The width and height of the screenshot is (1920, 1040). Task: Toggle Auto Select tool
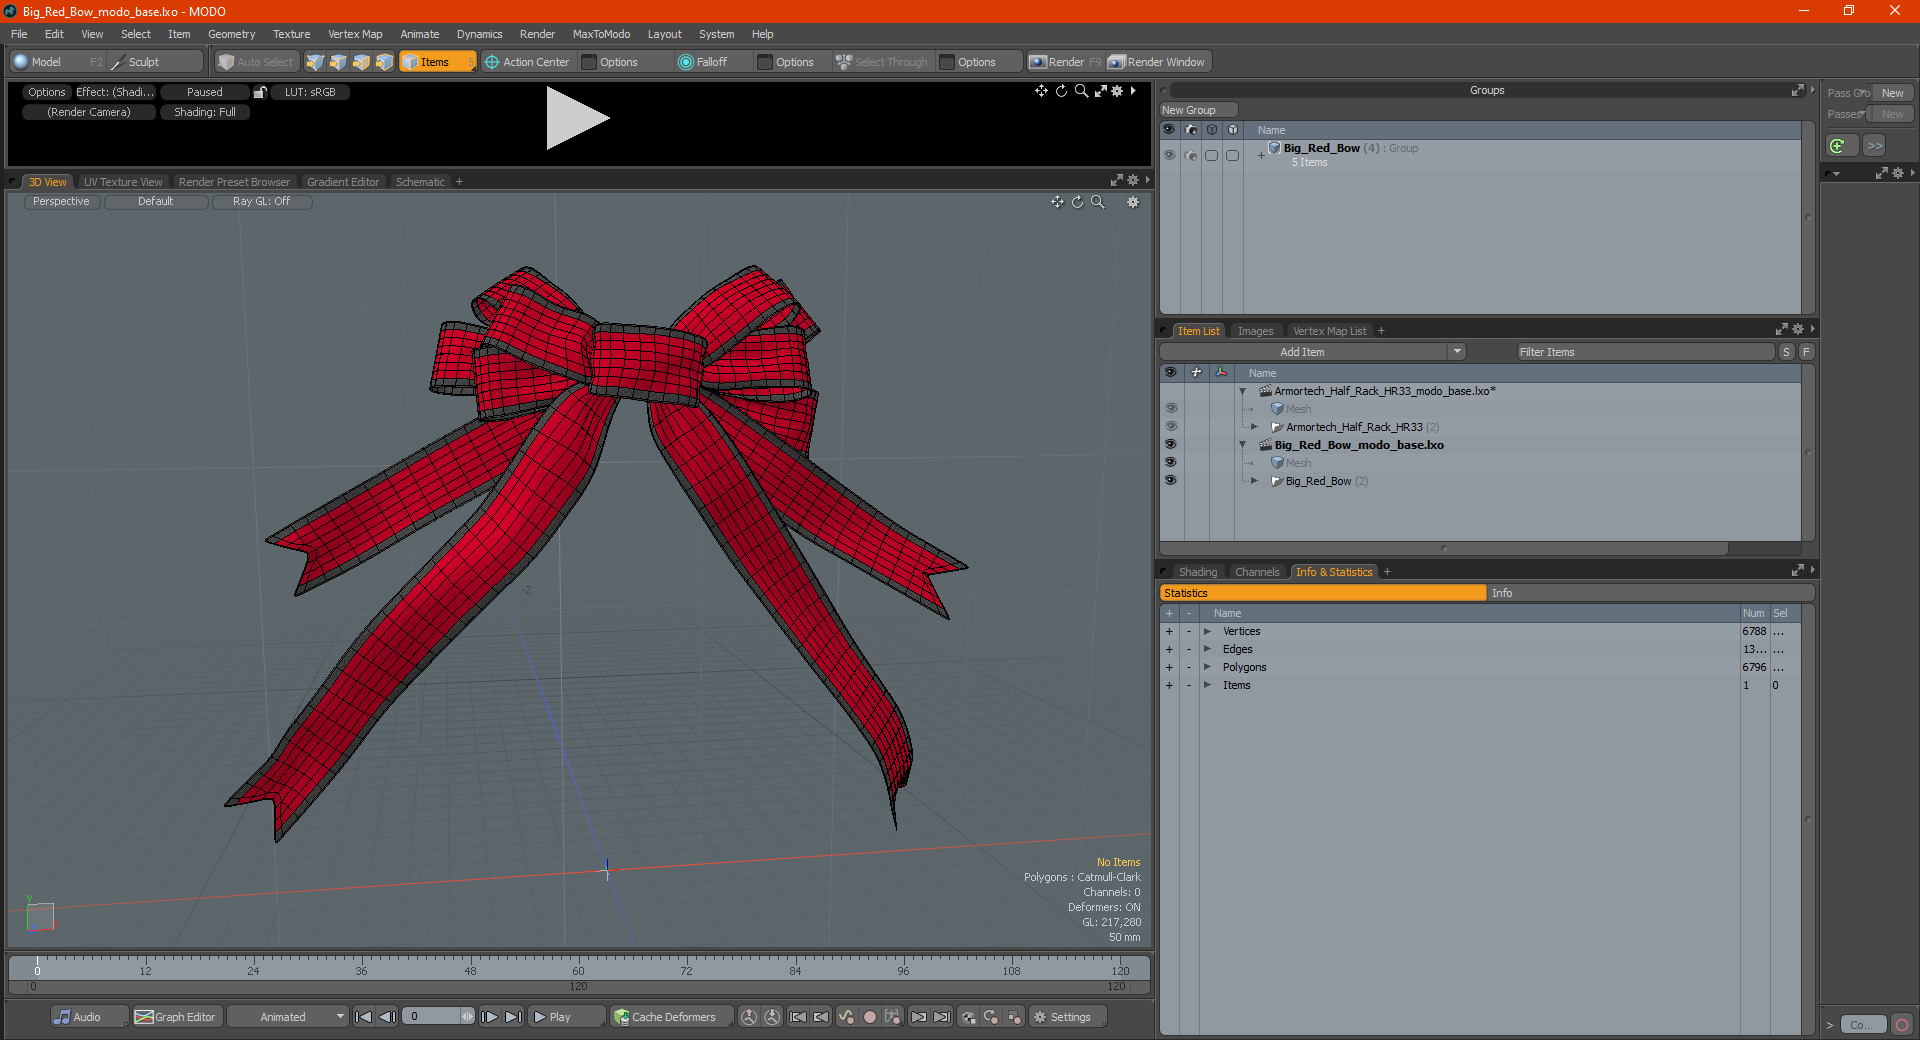coord(256,62)
